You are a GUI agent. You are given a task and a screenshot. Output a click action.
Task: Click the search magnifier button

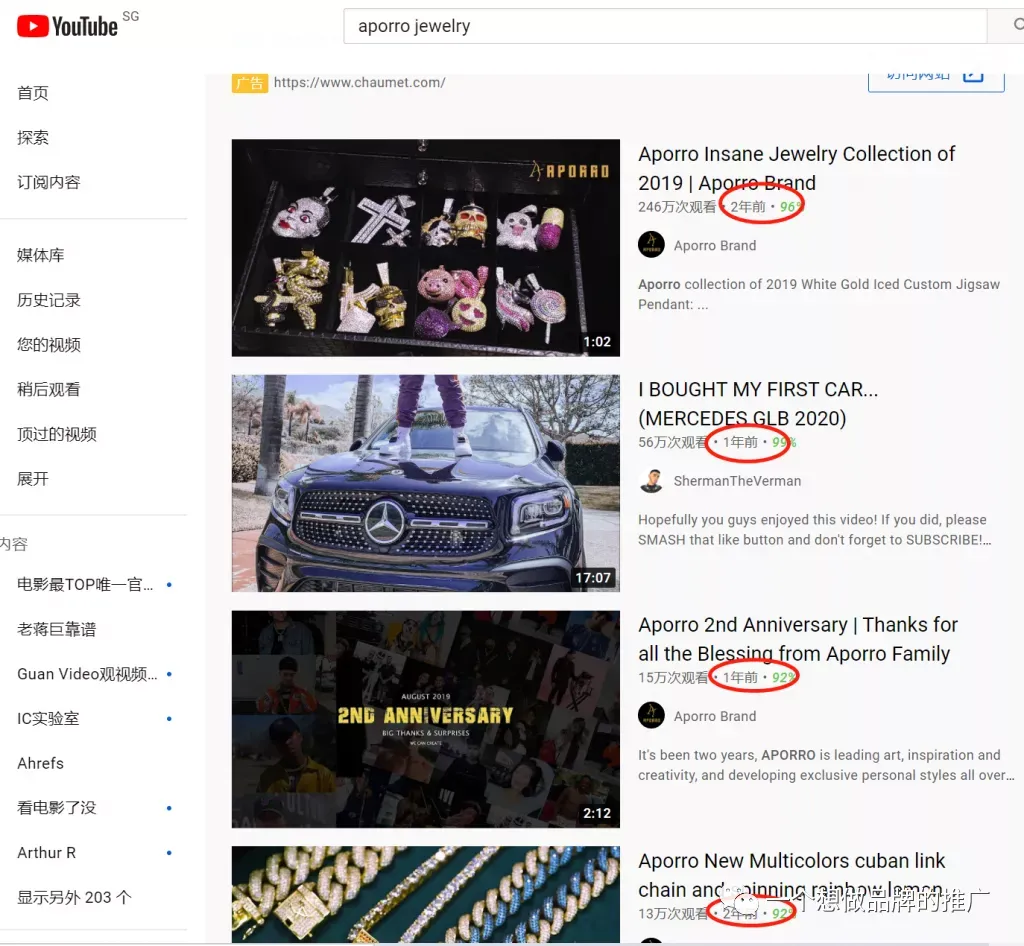coord(1016,25)
